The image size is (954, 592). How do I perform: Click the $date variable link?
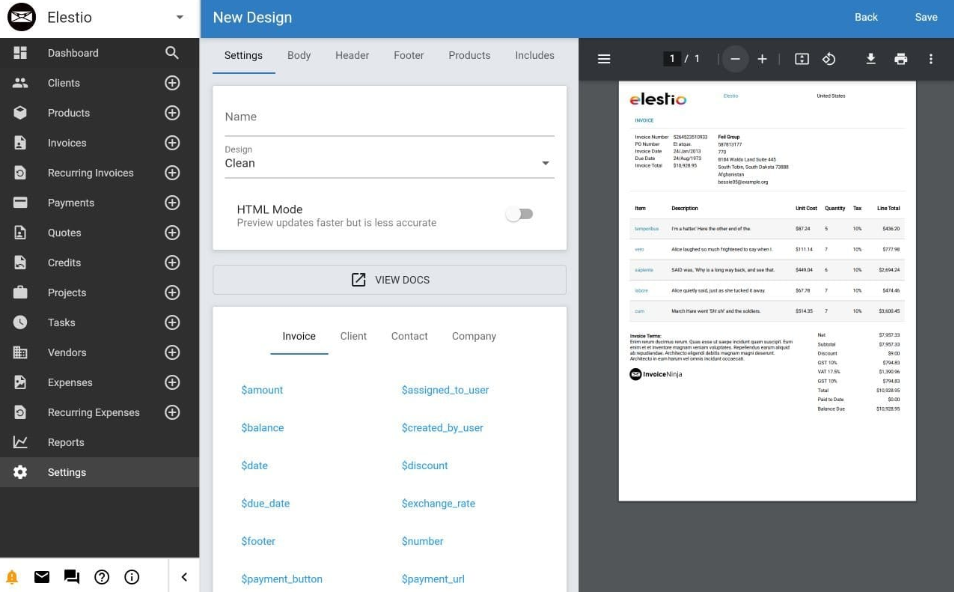click(254, 465)
